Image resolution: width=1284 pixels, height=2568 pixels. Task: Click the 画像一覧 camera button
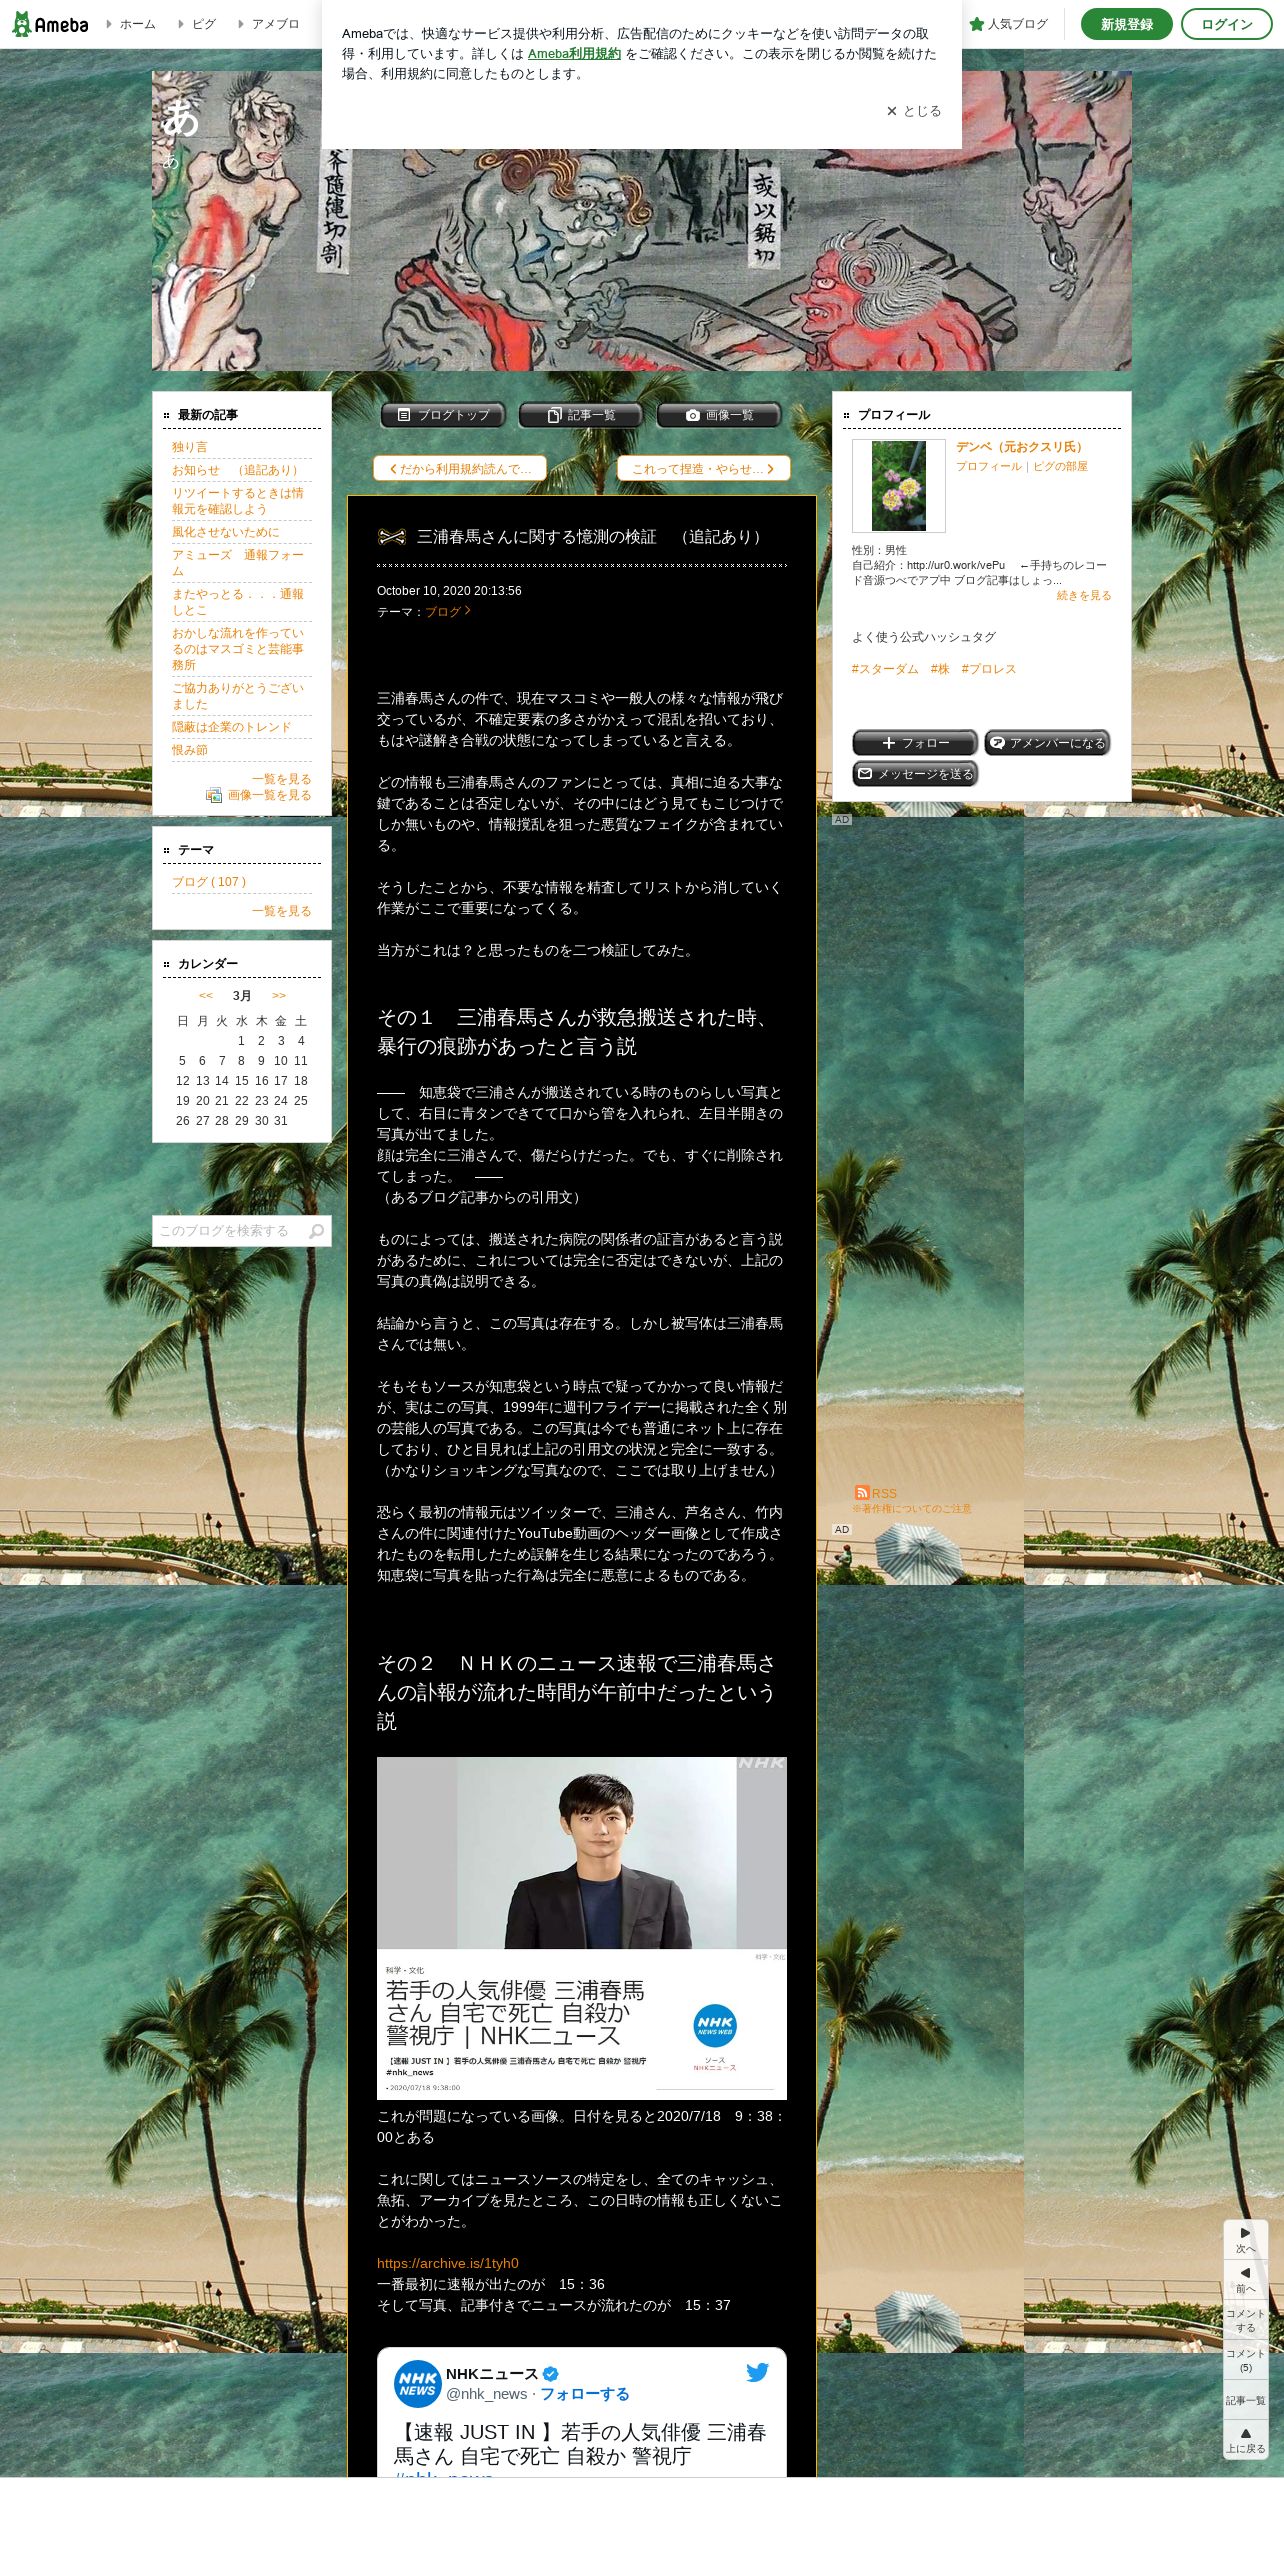[719, 415]
